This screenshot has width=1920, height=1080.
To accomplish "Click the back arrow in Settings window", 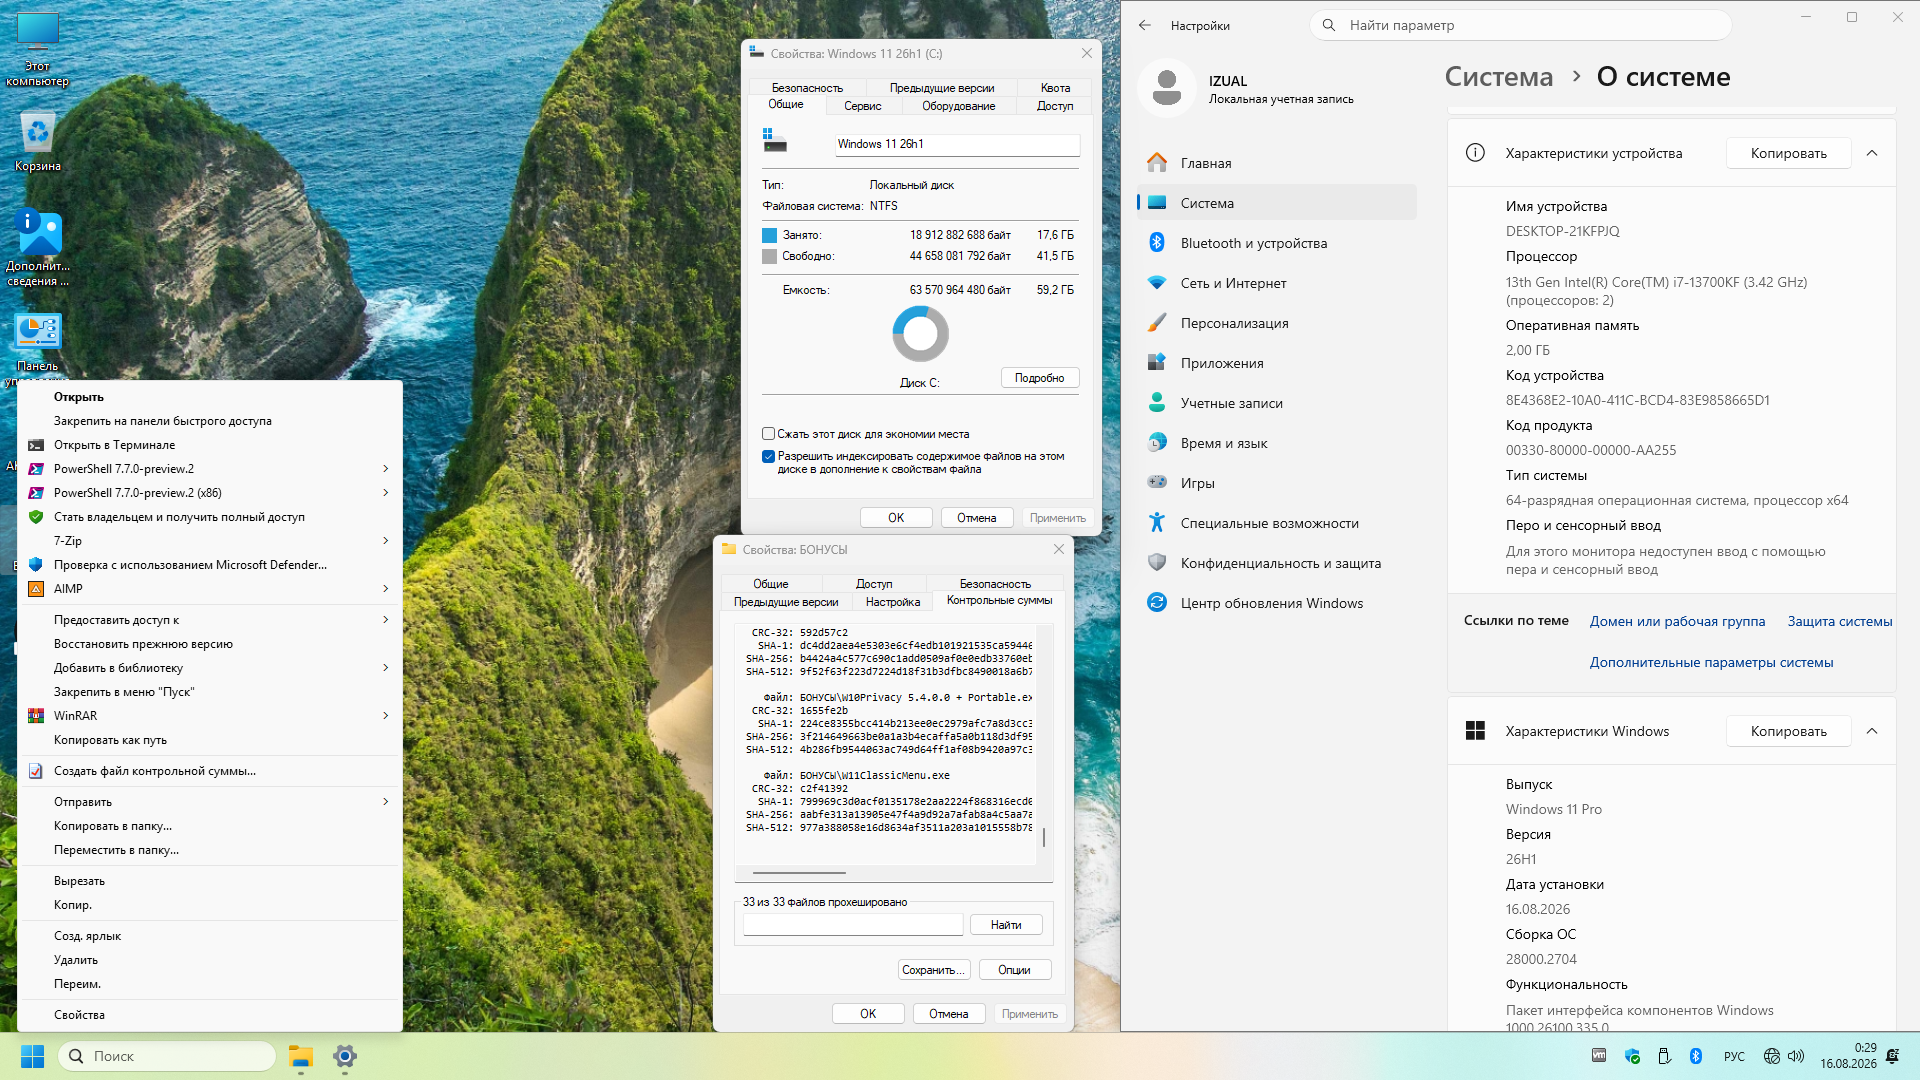I will coord(1145,25).
